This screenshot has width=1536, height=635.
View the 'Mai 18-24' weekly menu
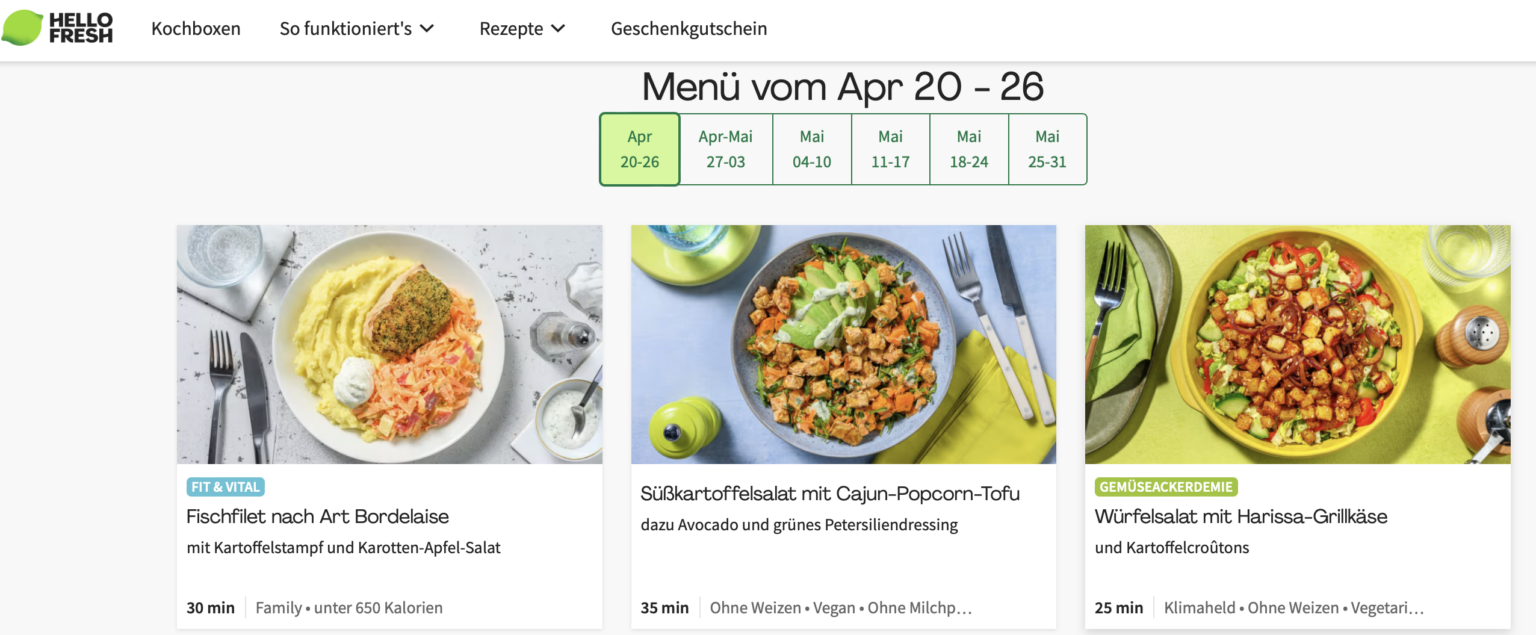pos(968,148)
